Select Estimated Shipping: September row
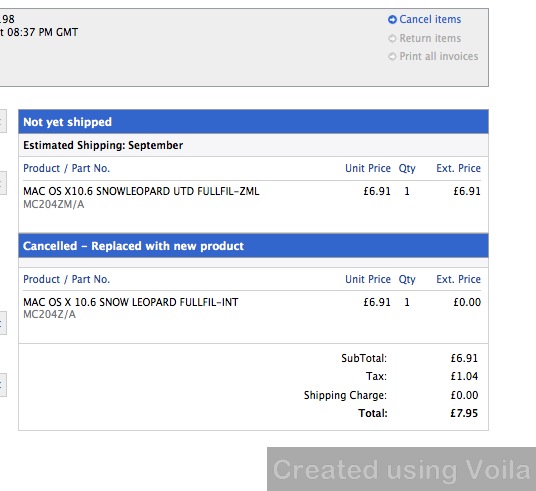This screenshot has width=536, height=491. (x=253, y=145)
